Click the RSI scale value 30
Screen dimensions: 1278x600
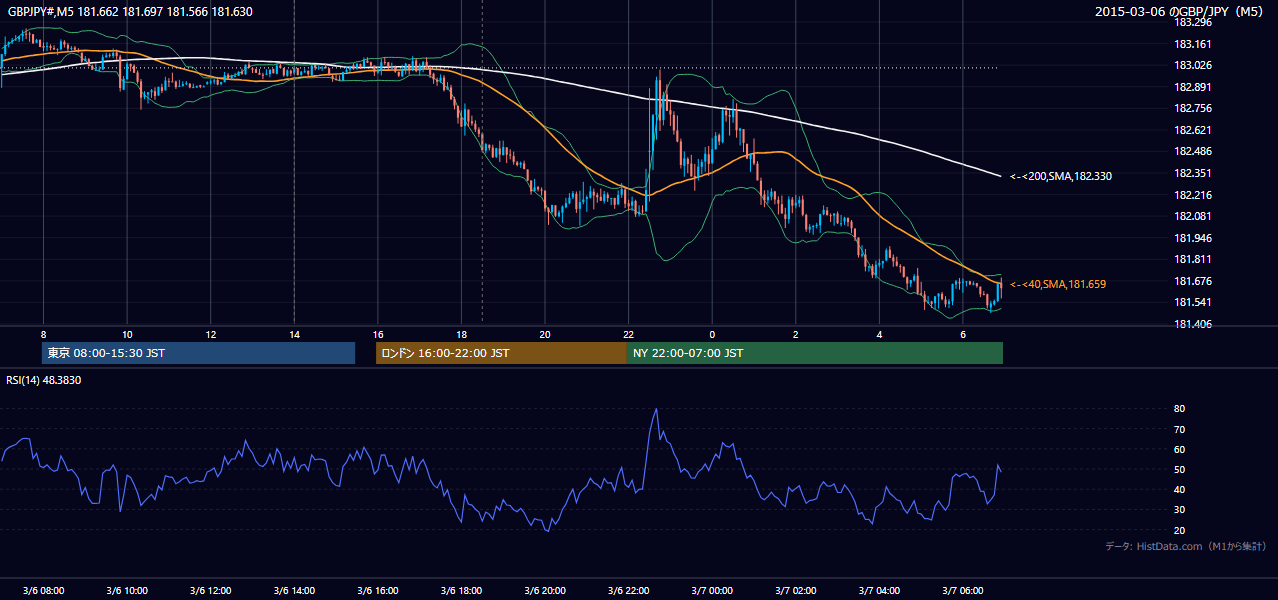pyautogui.click(x=1179, y=509)
